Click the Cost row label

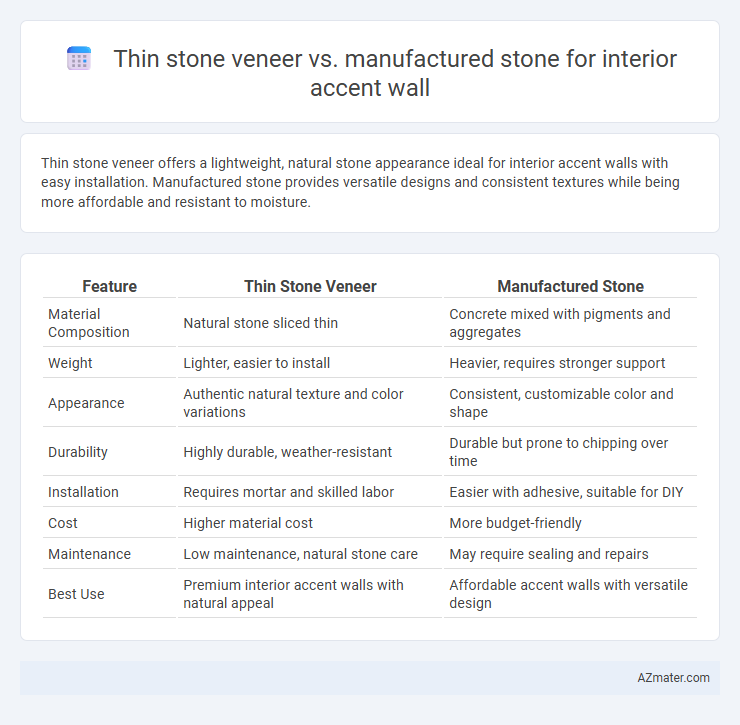[x=63, y=523]
